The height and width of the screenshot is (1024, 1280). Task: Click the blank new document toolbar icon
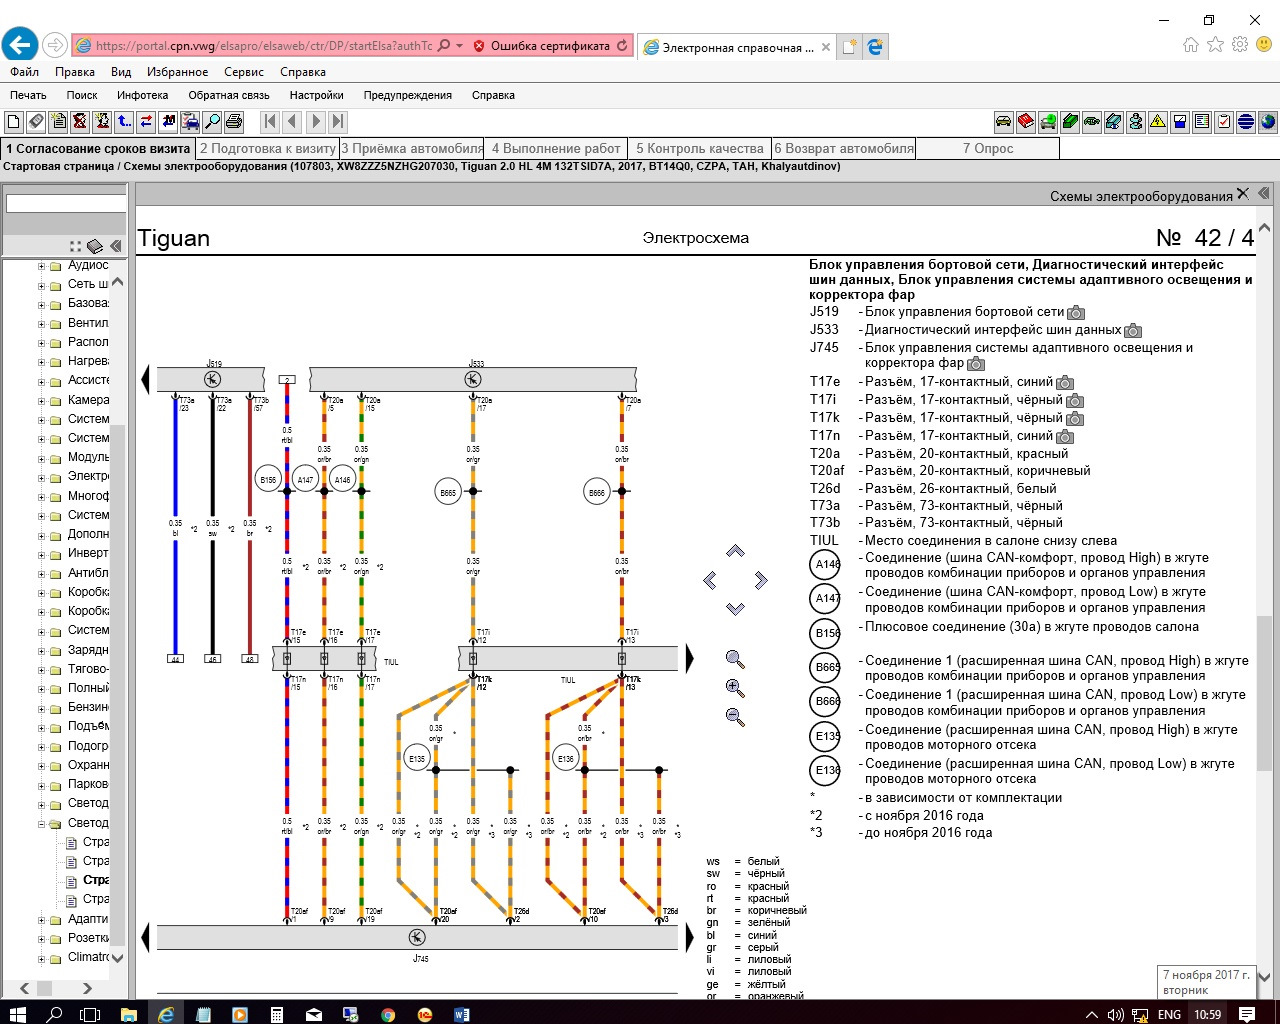(x=13, y=122)
